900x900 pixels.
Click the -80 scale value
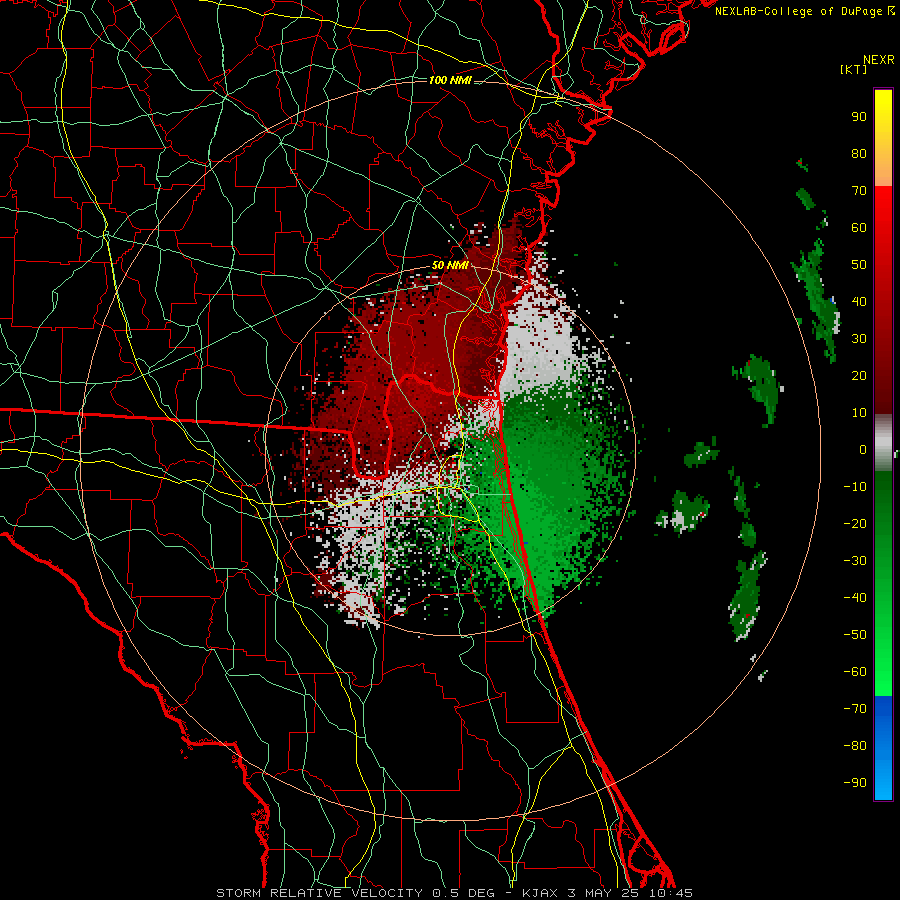(x=855, y=746)
